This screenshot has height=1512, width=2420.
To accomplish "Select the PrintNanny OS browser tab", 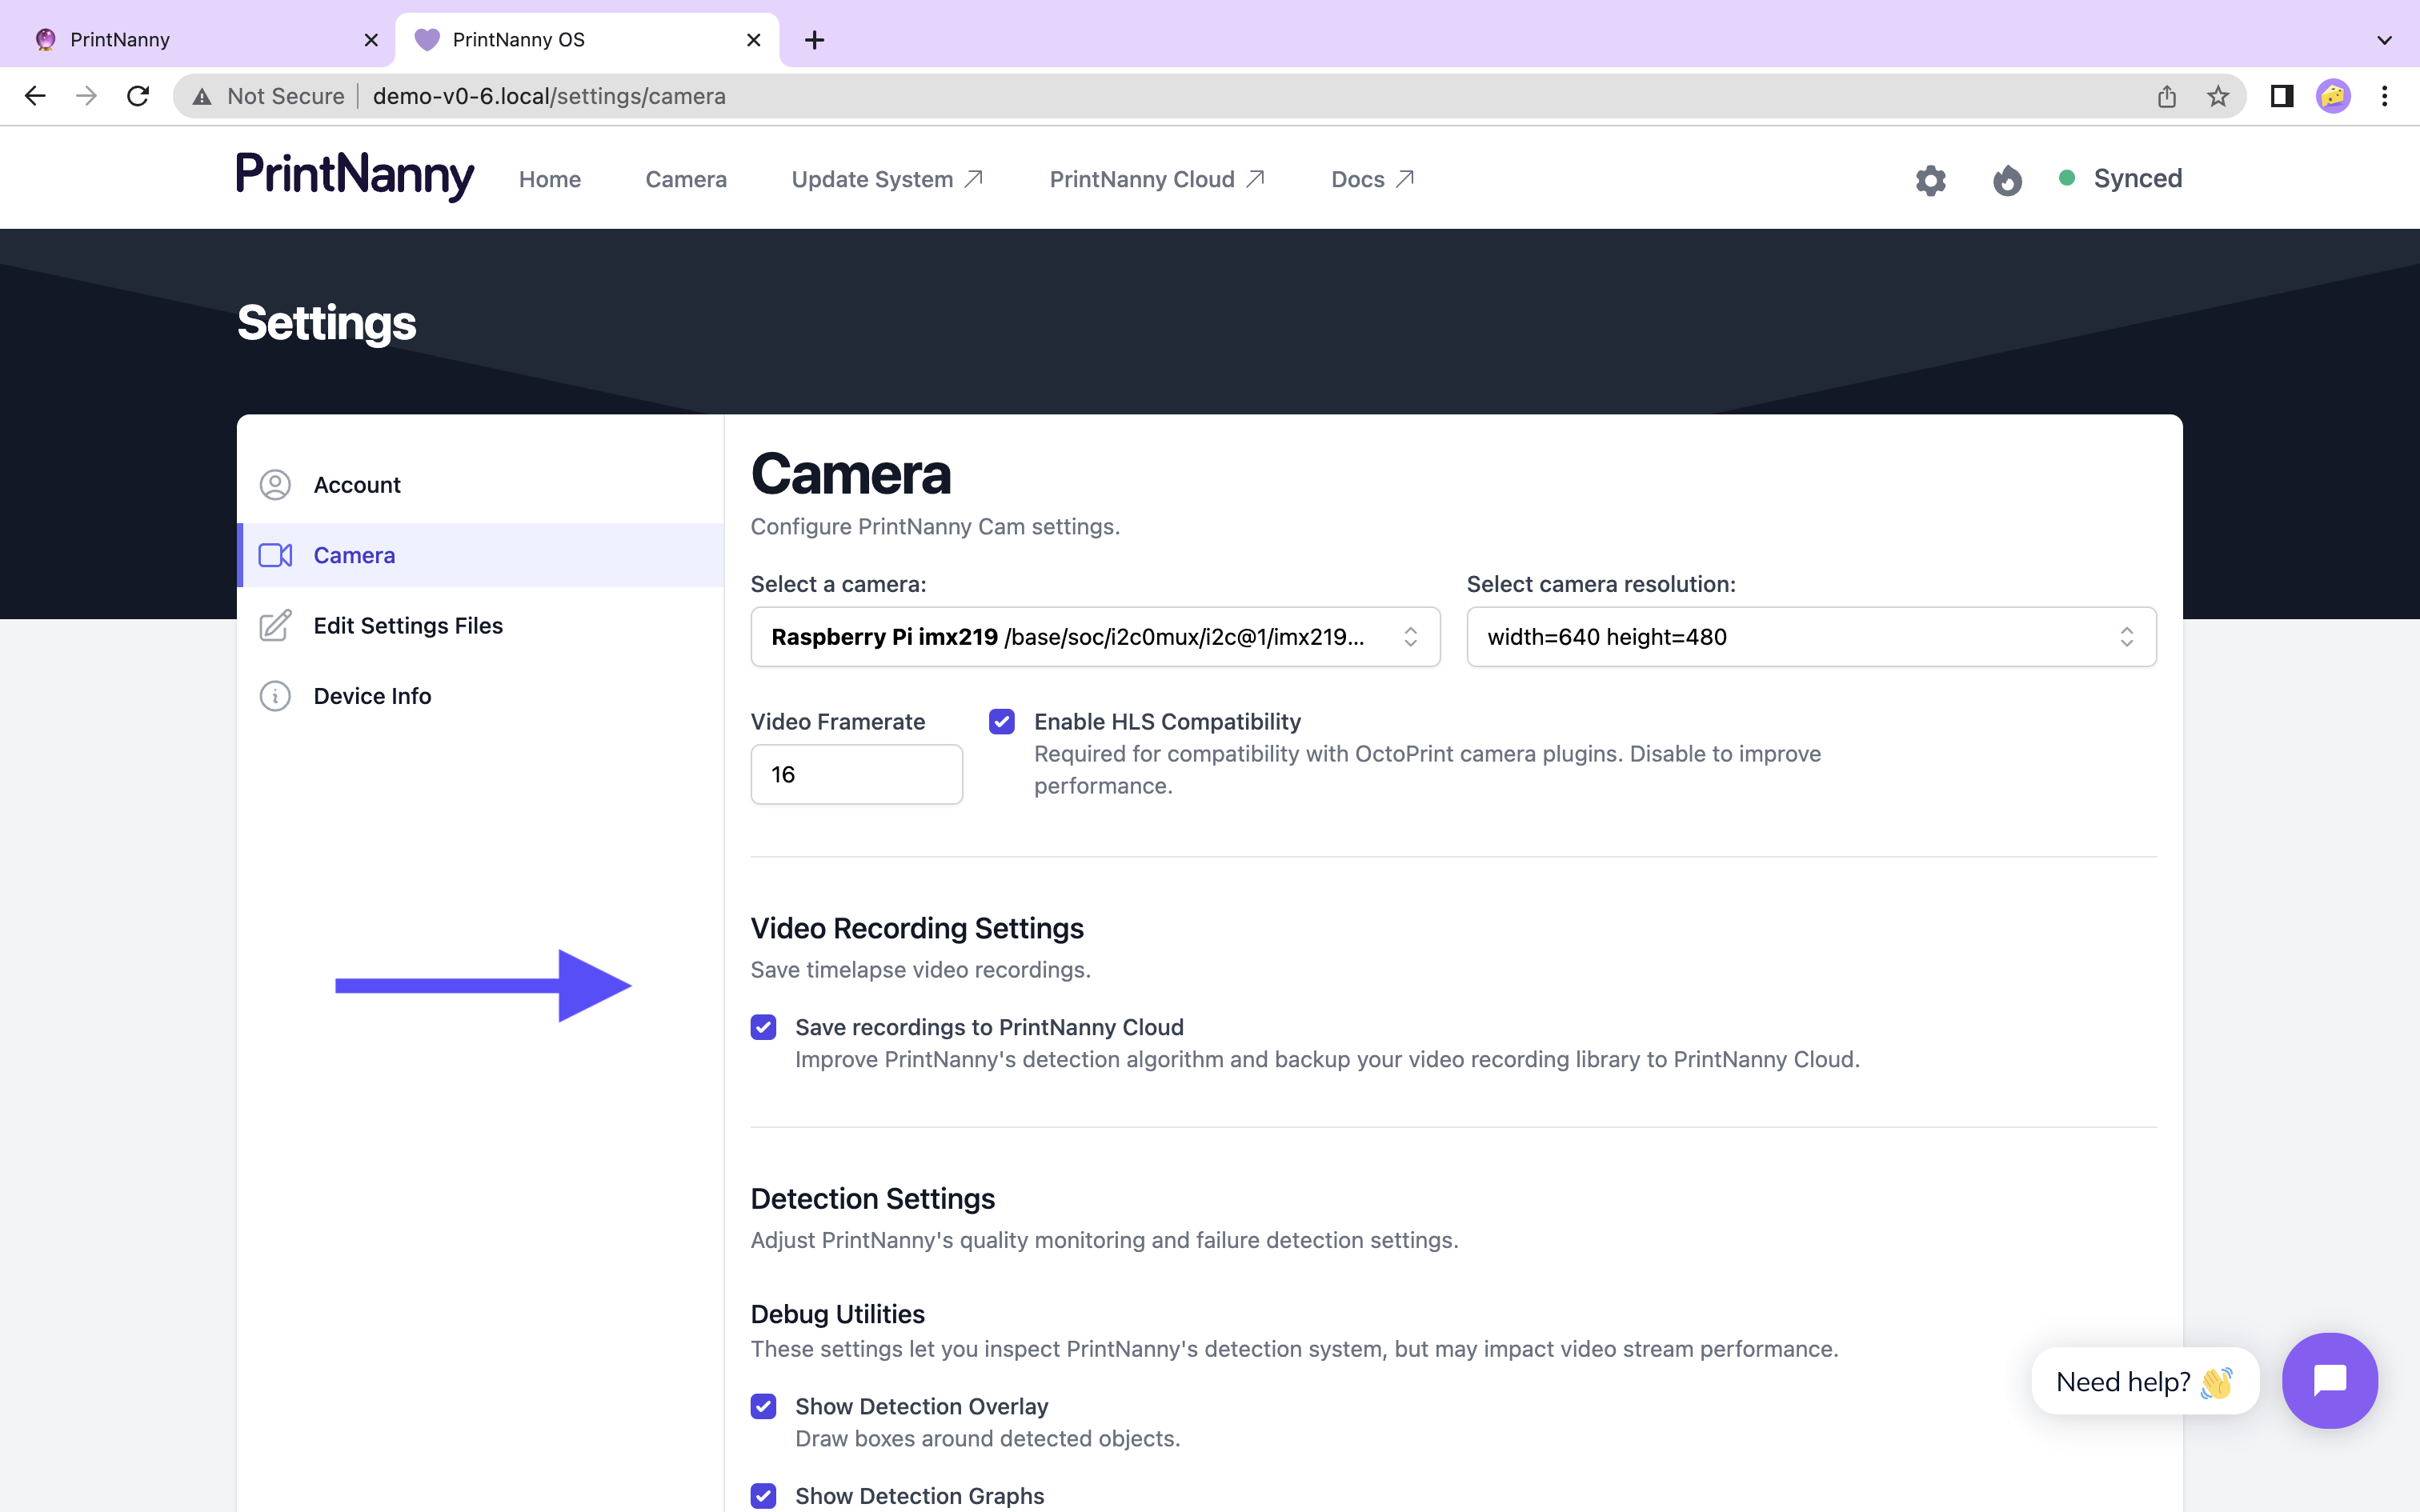I will [586, 40].
